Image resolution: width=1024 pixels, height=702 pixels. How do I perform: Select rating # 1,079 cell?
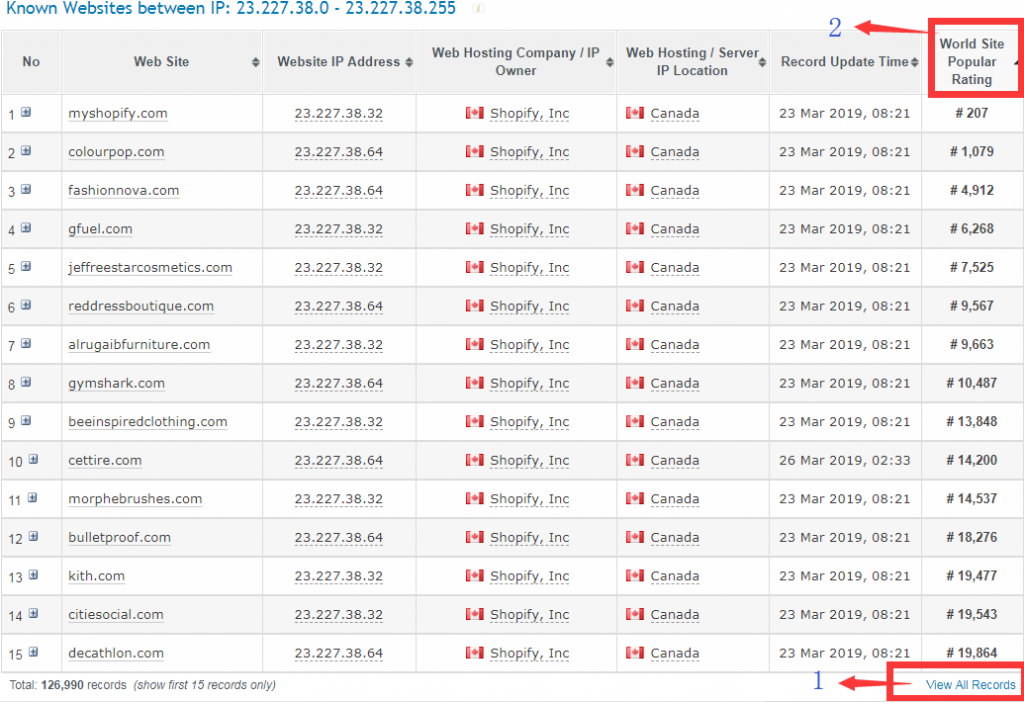click(972, 151)
